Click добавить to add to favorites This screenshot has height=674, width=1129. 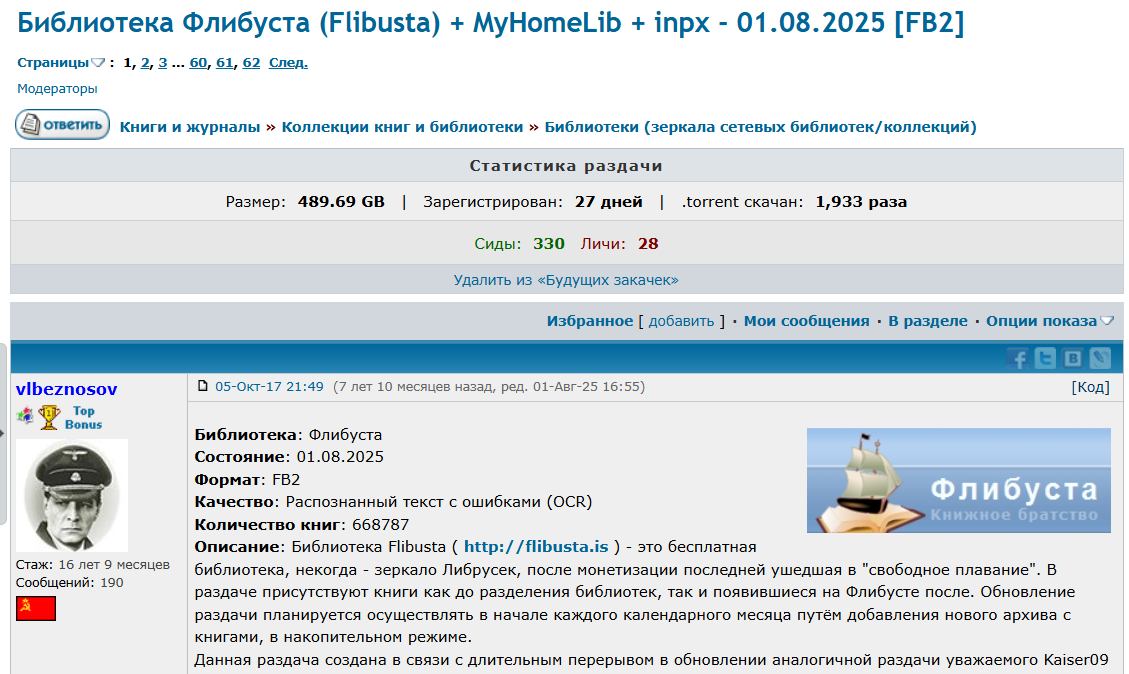pos(681,321)
